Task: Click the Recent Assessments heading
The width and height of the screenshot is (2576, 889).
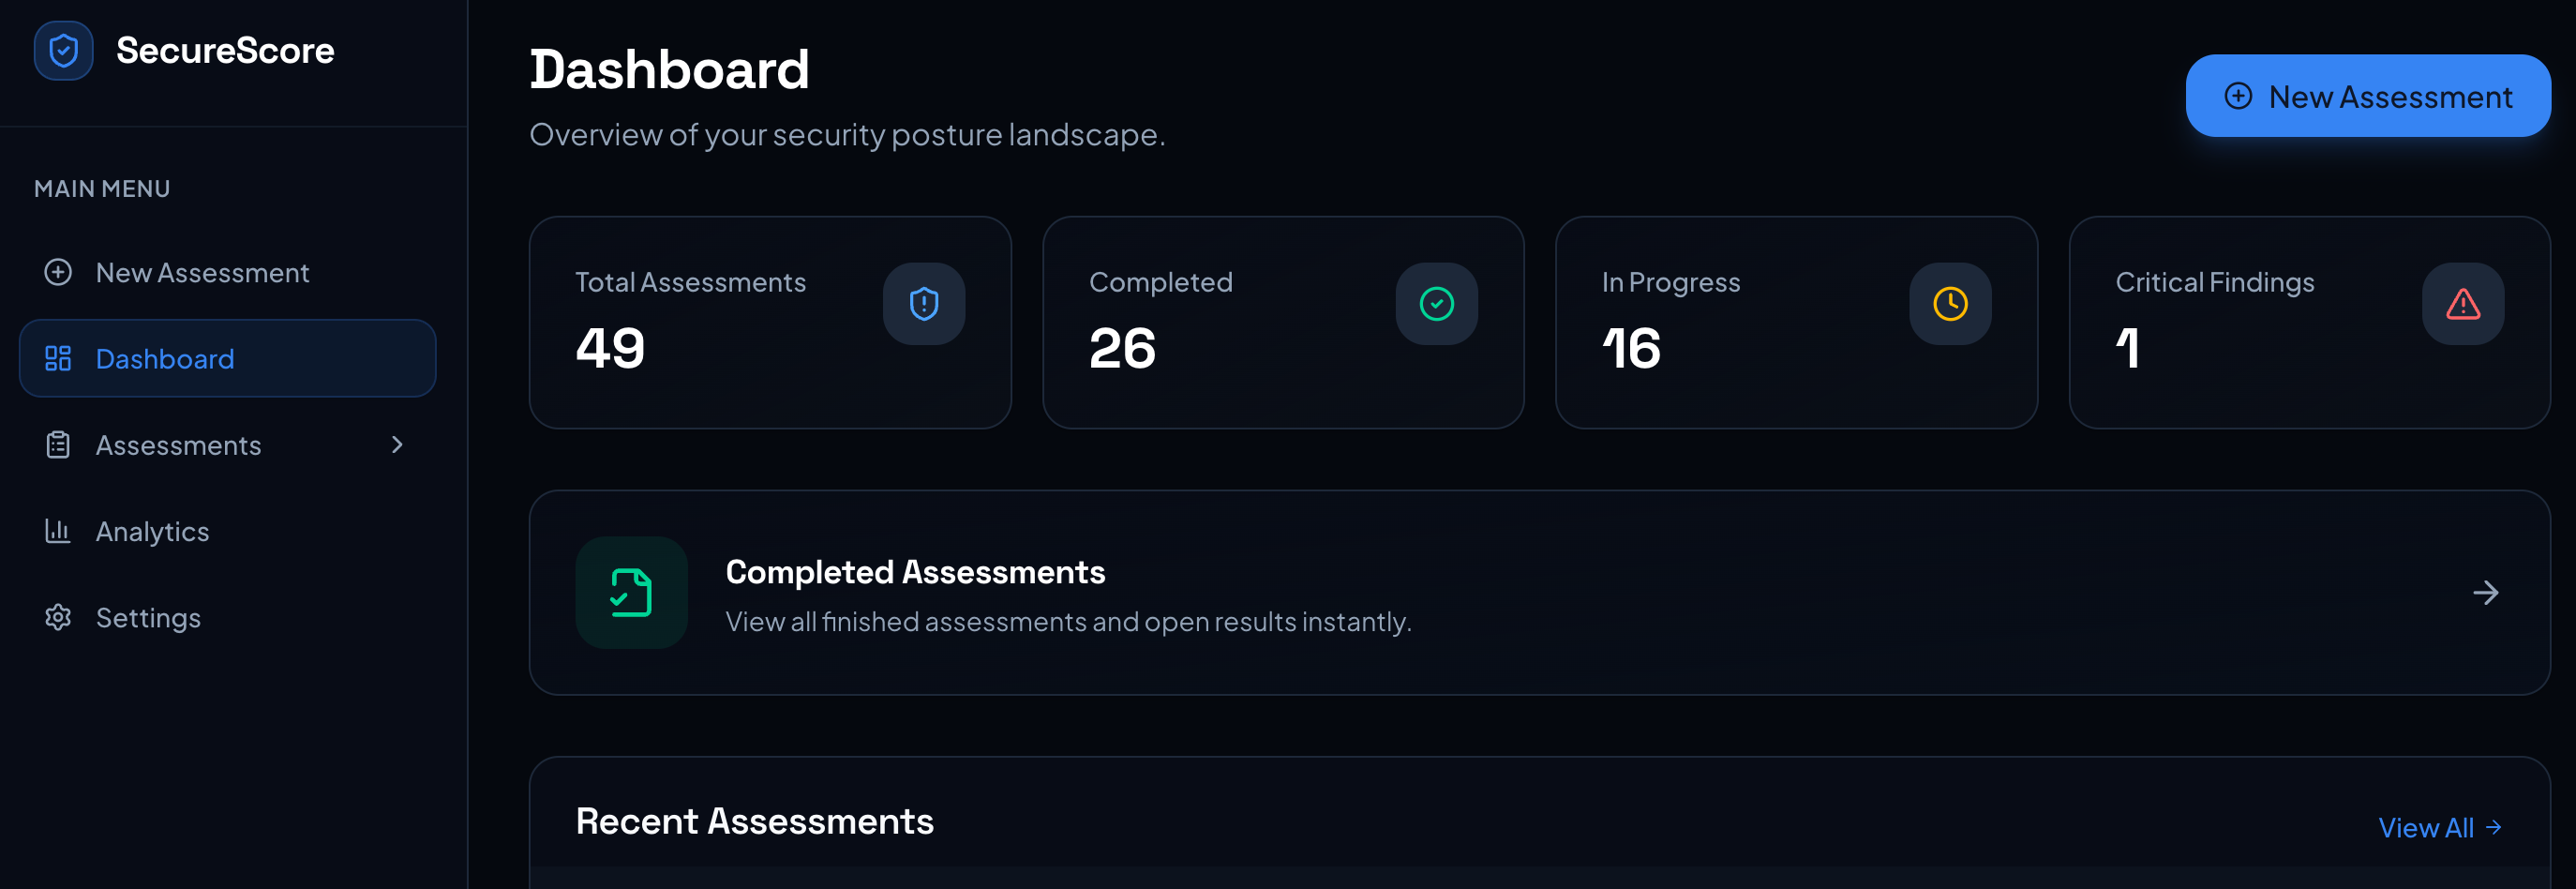Action: (754, 821)
